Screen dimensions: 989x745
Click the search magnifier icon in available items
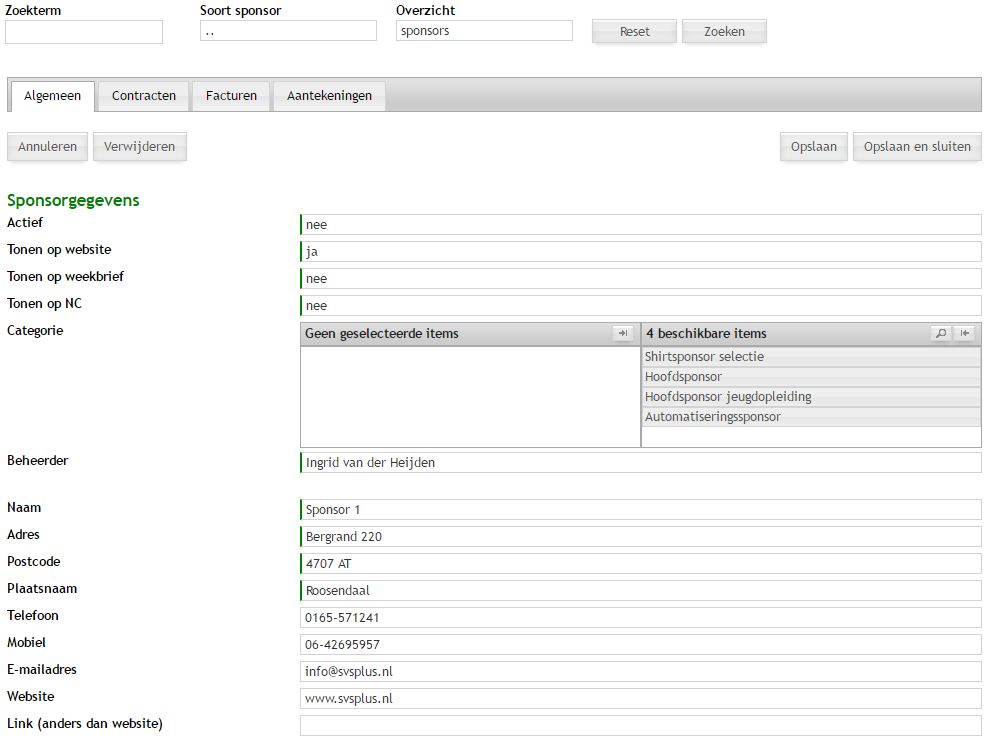940,334
